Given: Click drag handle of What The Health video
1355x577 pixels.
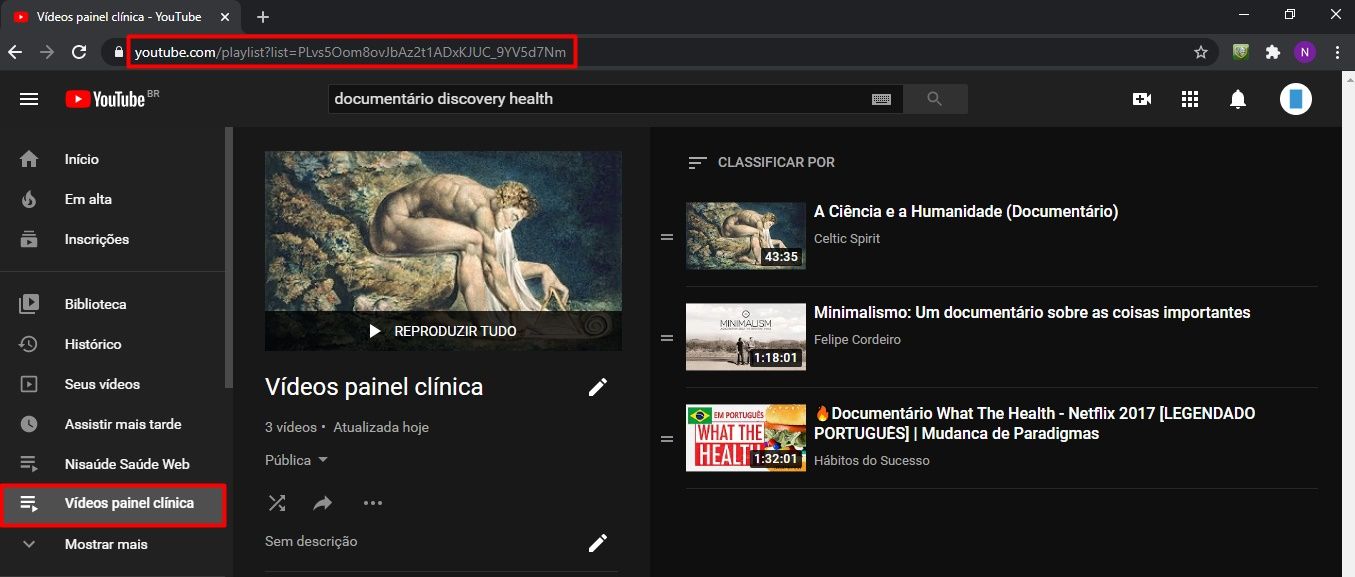Looking at the screenshot, I should (x=667, y=438).
